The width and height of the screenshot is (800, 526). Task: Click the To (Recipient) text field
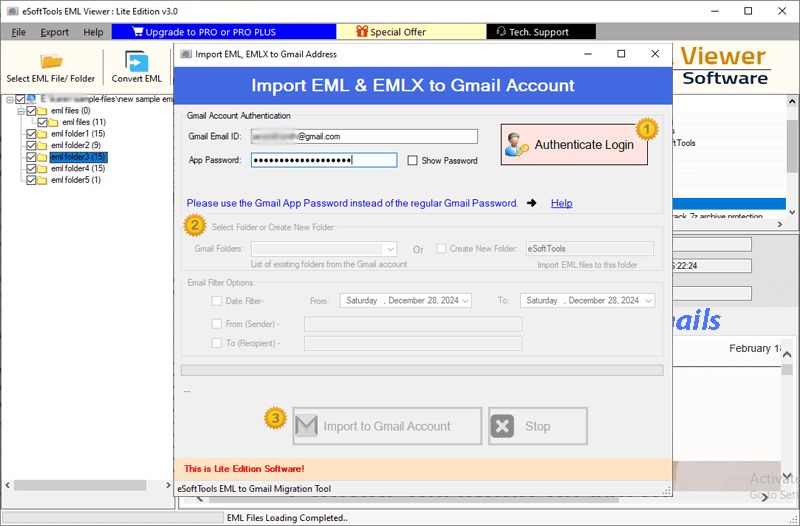(x=413, y=343)
